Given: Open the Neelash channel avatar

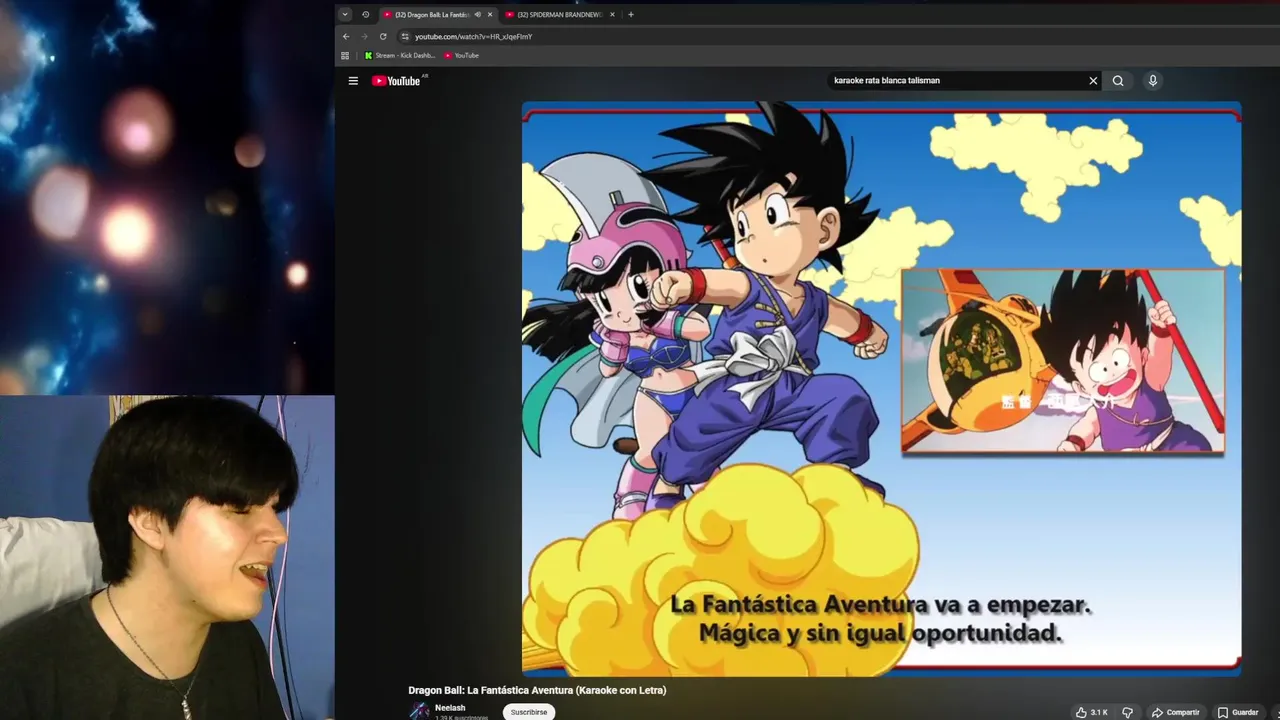Looking at the screenshot, I should tap(419, 711).
